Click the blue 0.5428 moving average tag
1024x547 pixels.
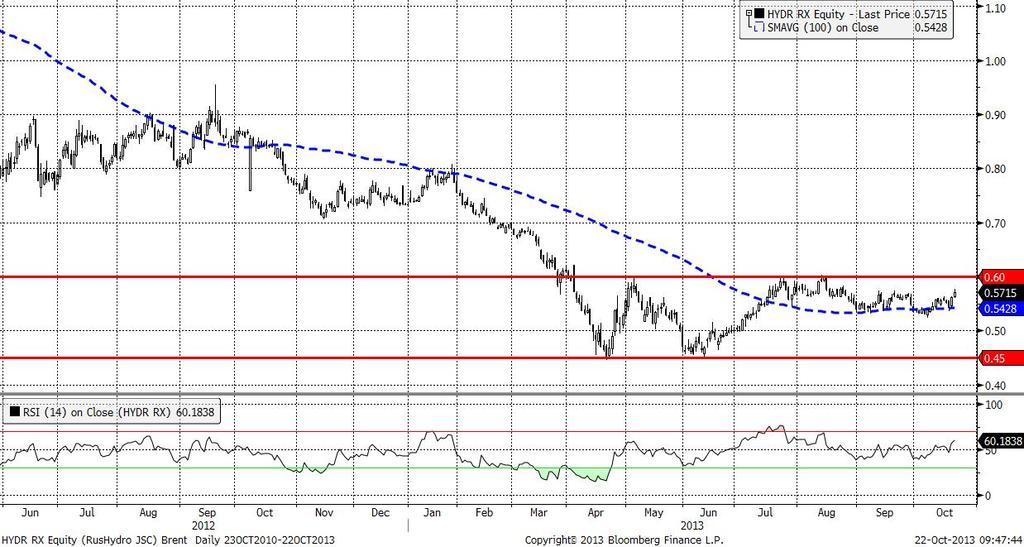tap(1001, 308)
